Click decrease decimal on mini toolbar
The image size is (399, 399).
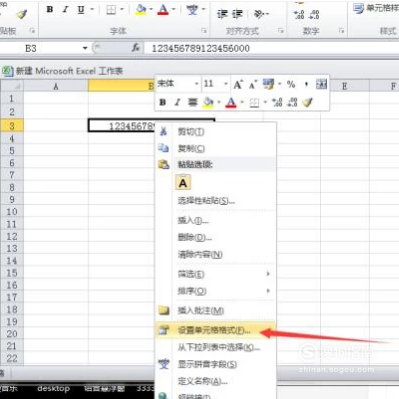292,102
